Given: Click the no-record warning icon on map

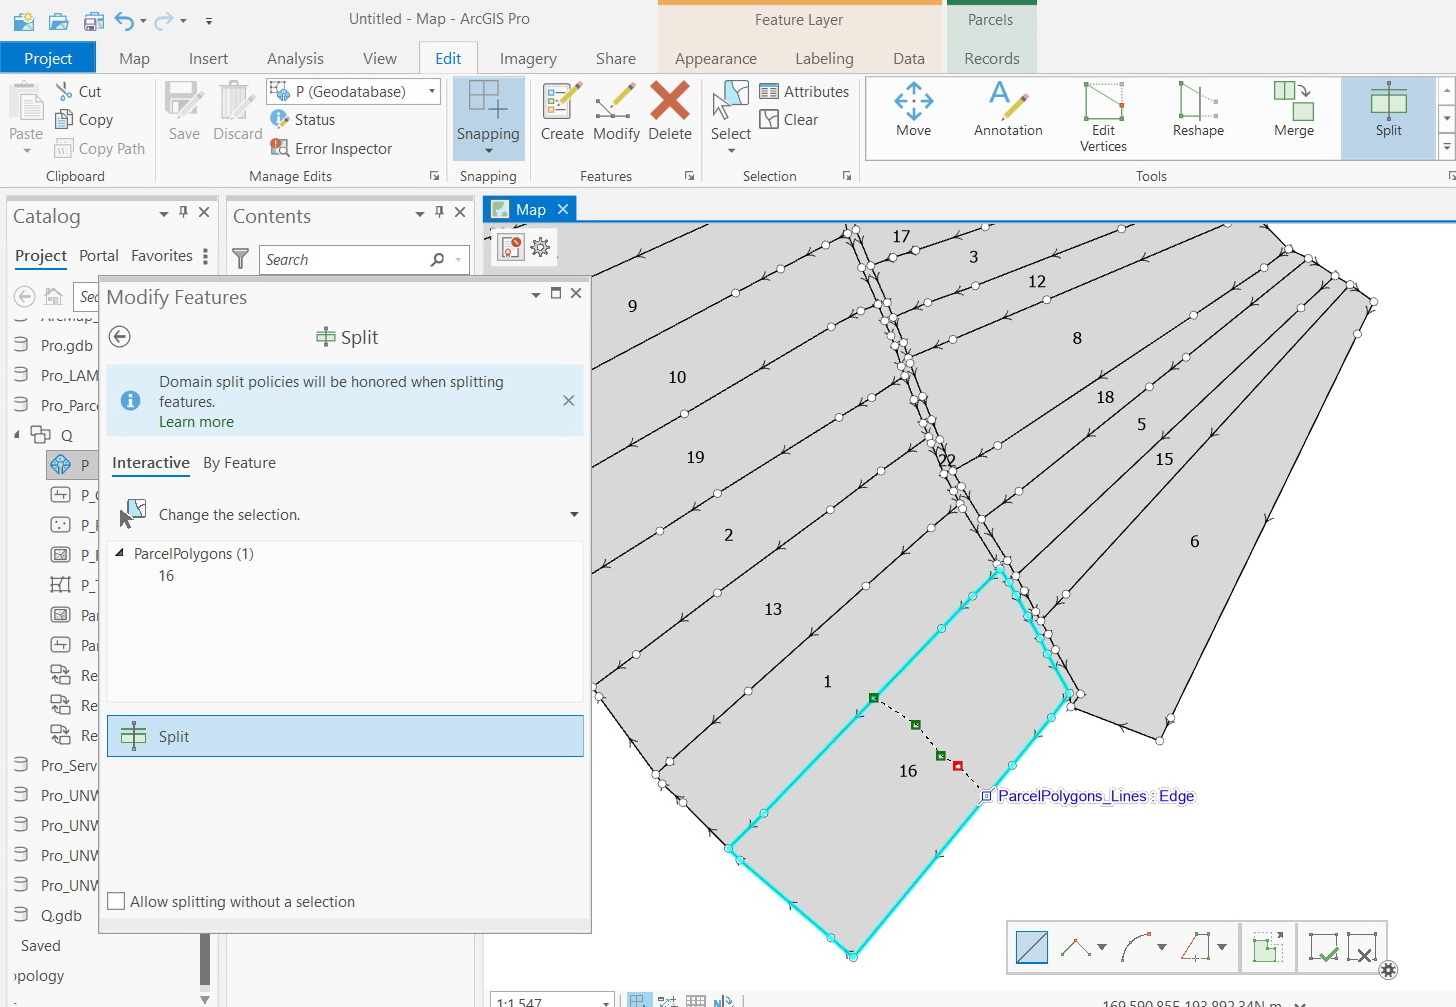Looking at the screenshot, I should (511, 247).
